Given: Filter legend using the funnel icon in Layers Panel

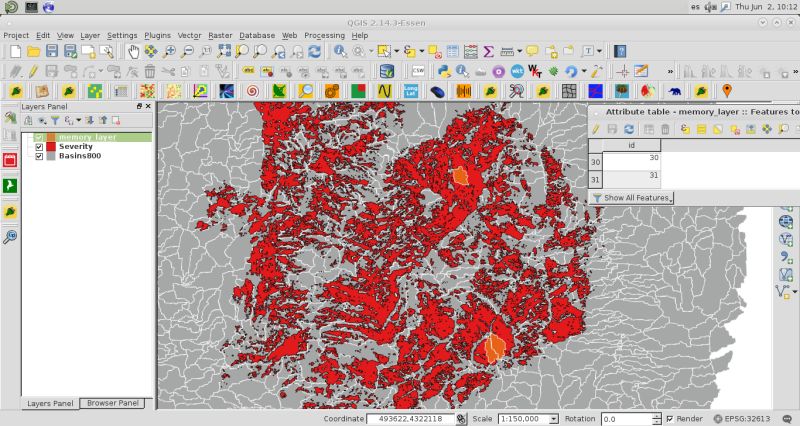Looking at the screenshot, I should (x=55, y=120).
